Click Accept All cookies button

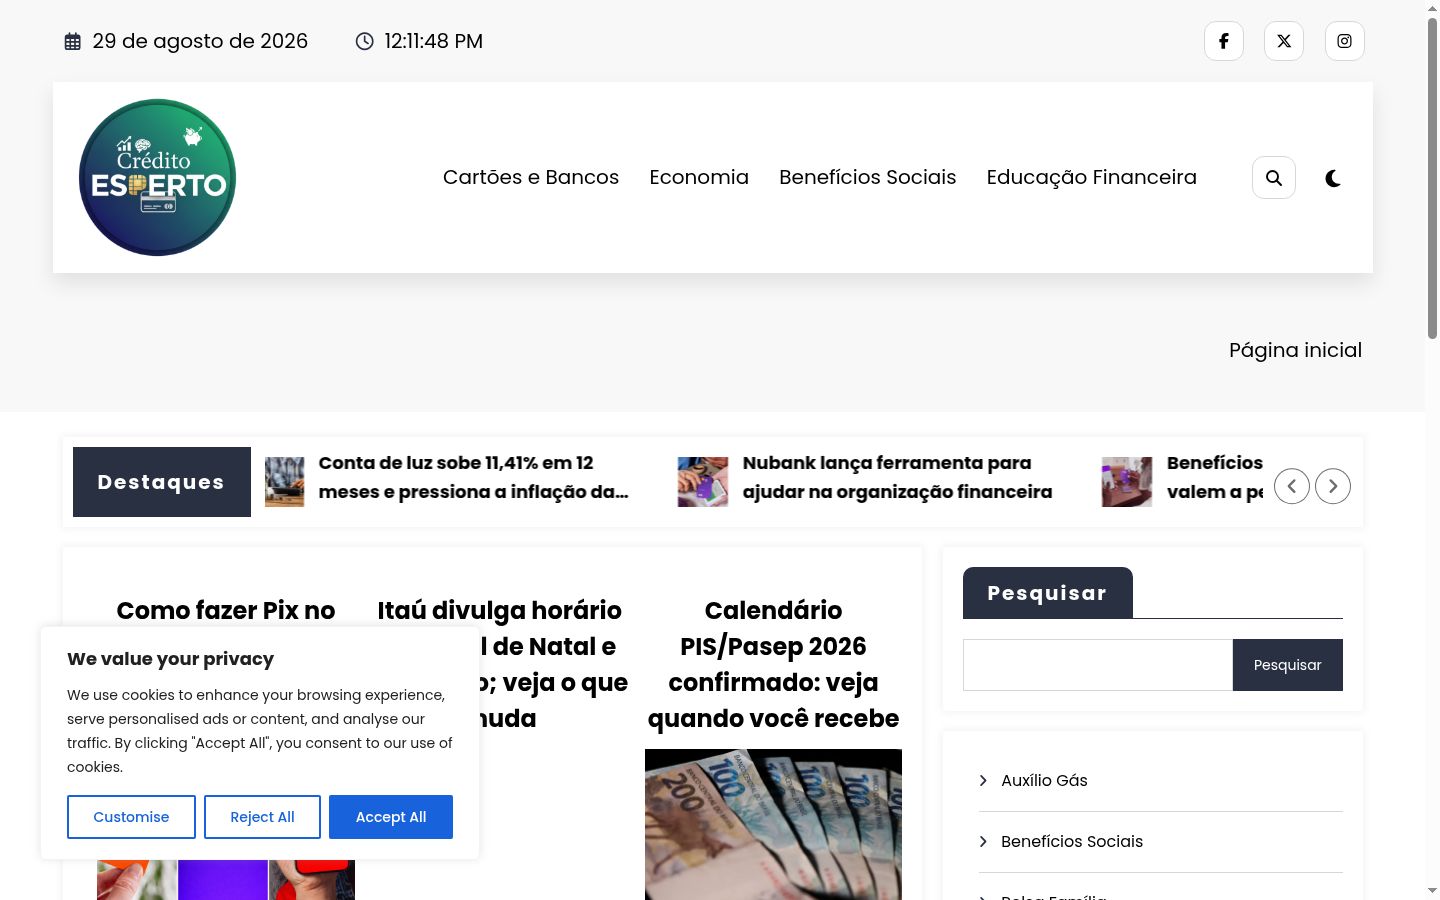pyautogui.click(x=391, y=817)
